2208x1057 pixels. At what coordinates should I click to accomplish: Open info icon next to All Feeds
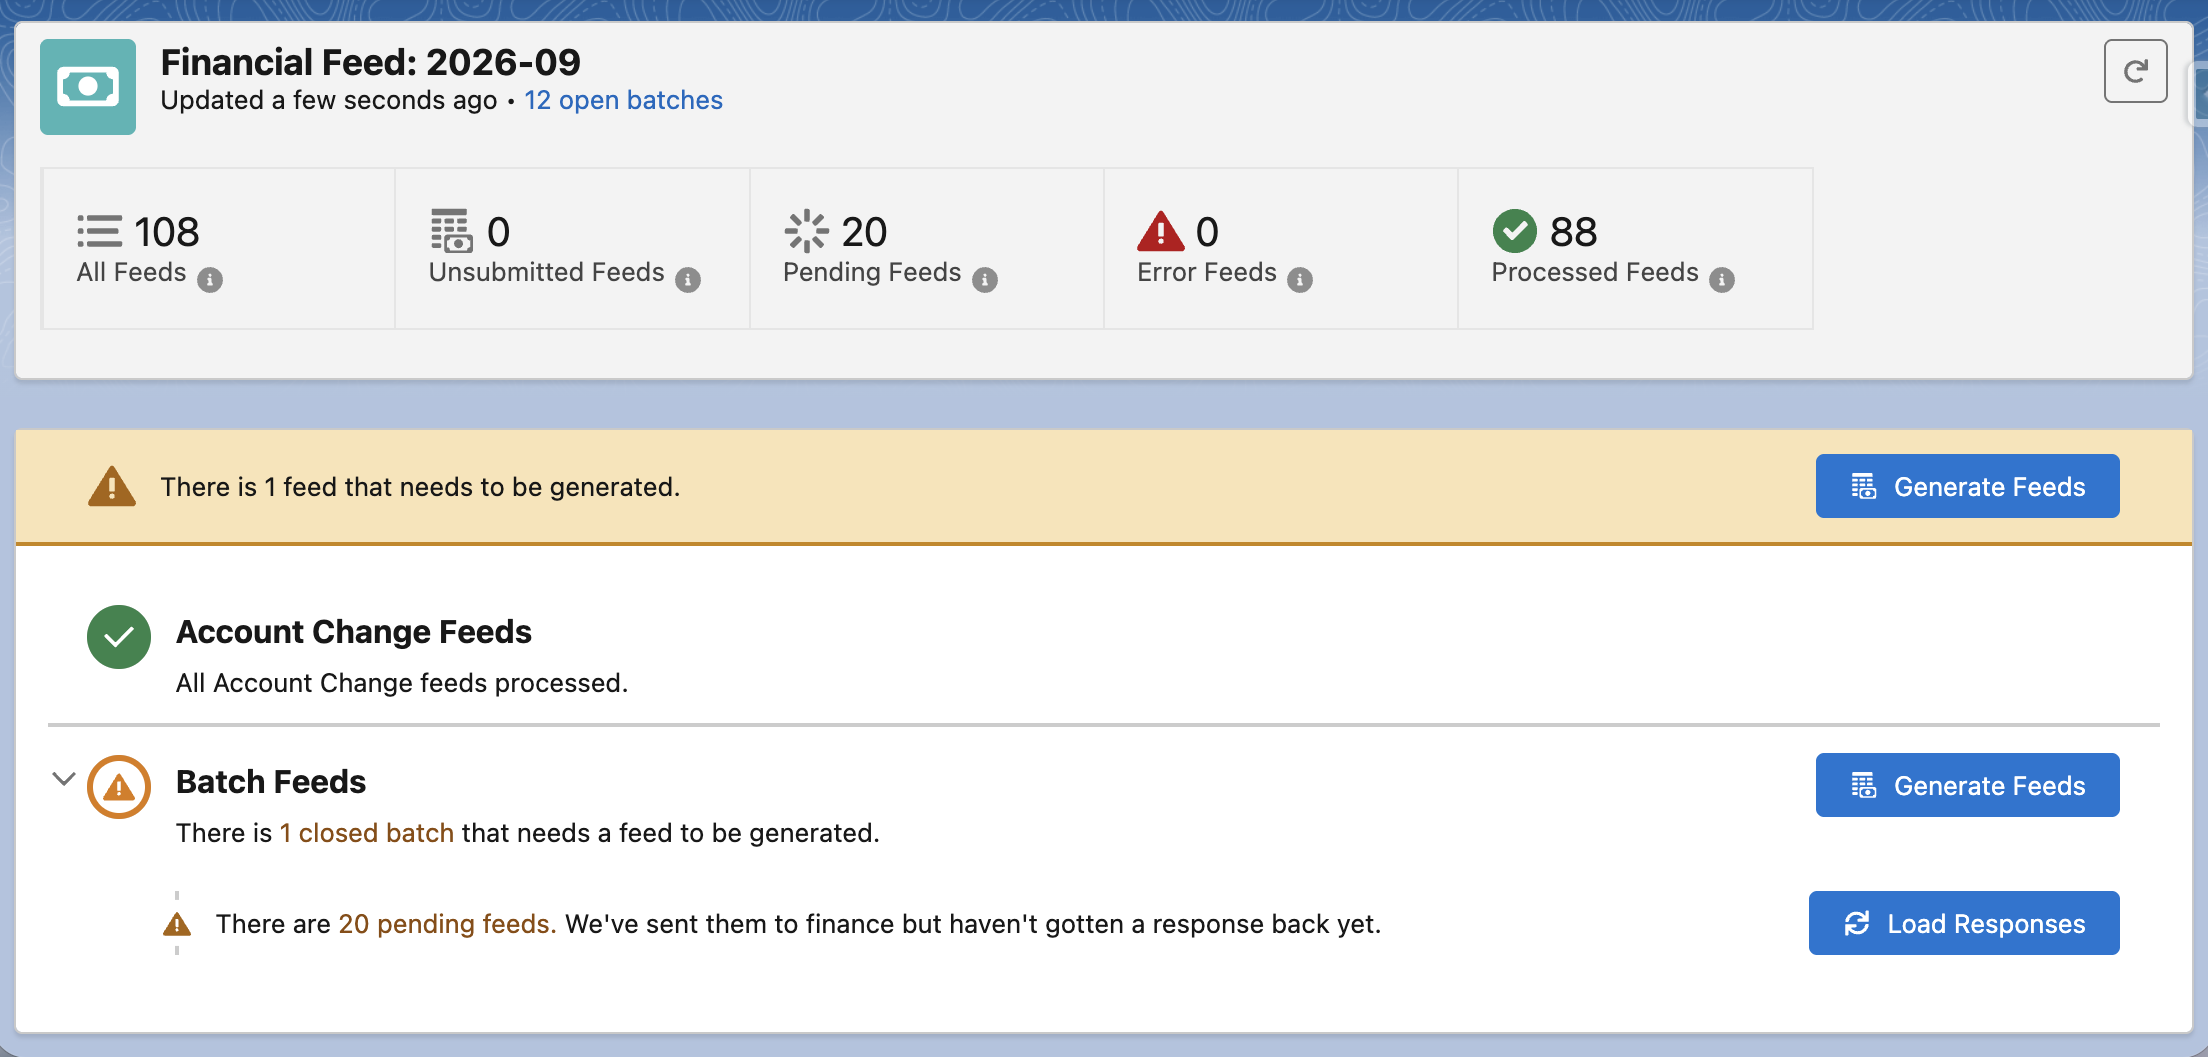pos(210,280)
